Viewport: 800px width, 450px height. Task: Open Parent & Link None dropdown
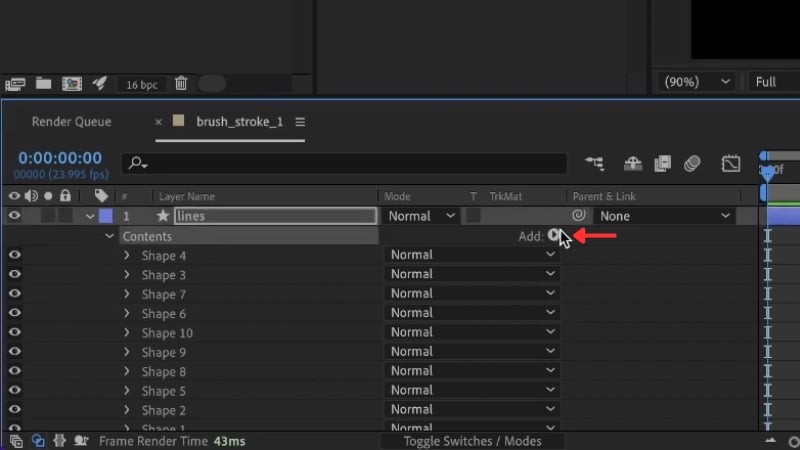[664, 216]
